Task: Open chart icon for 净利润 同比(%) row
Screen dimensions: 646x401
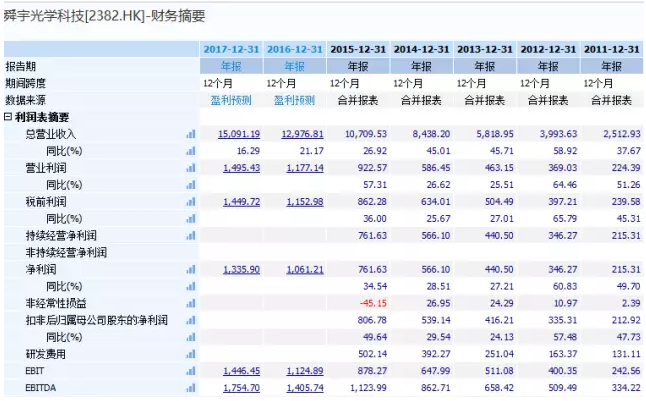Action: coord(191,286)
